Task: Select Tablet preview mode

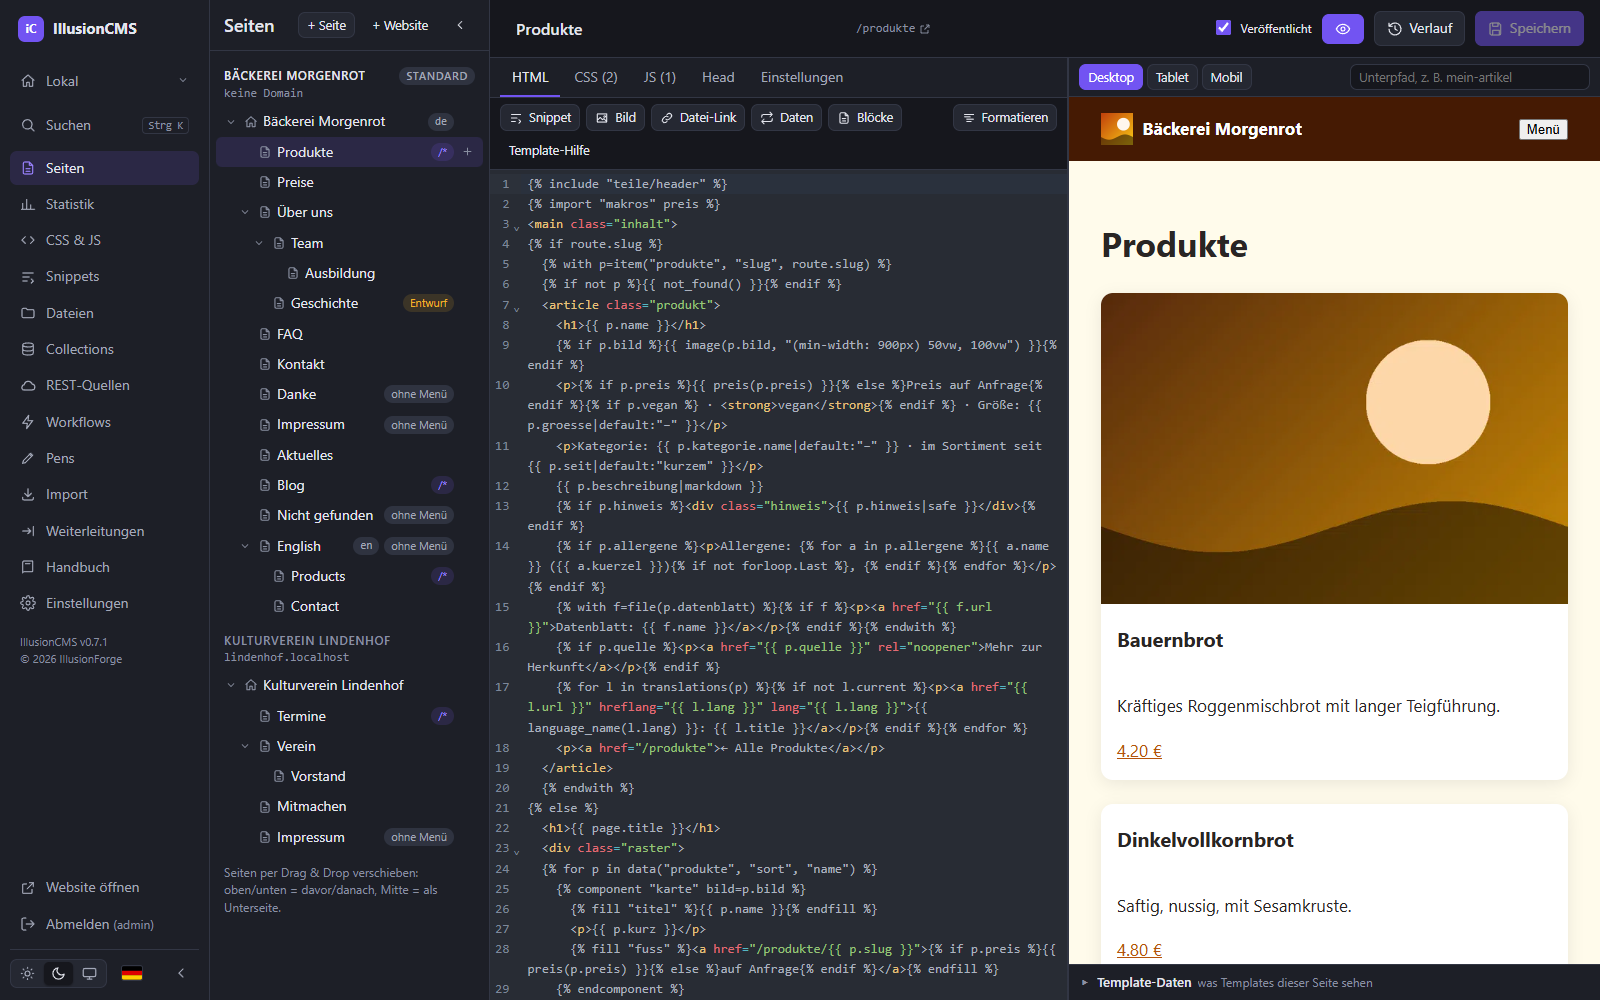Action: [x=1172, y=78]
